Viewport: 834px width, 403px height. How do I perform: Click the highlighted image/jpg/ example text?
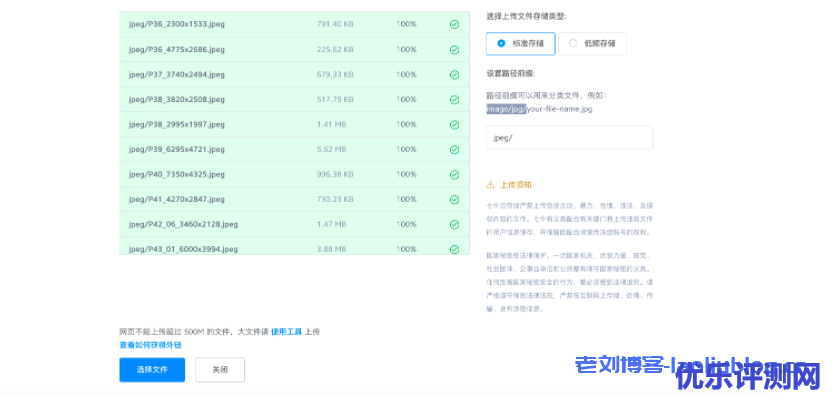click(506, 108)
